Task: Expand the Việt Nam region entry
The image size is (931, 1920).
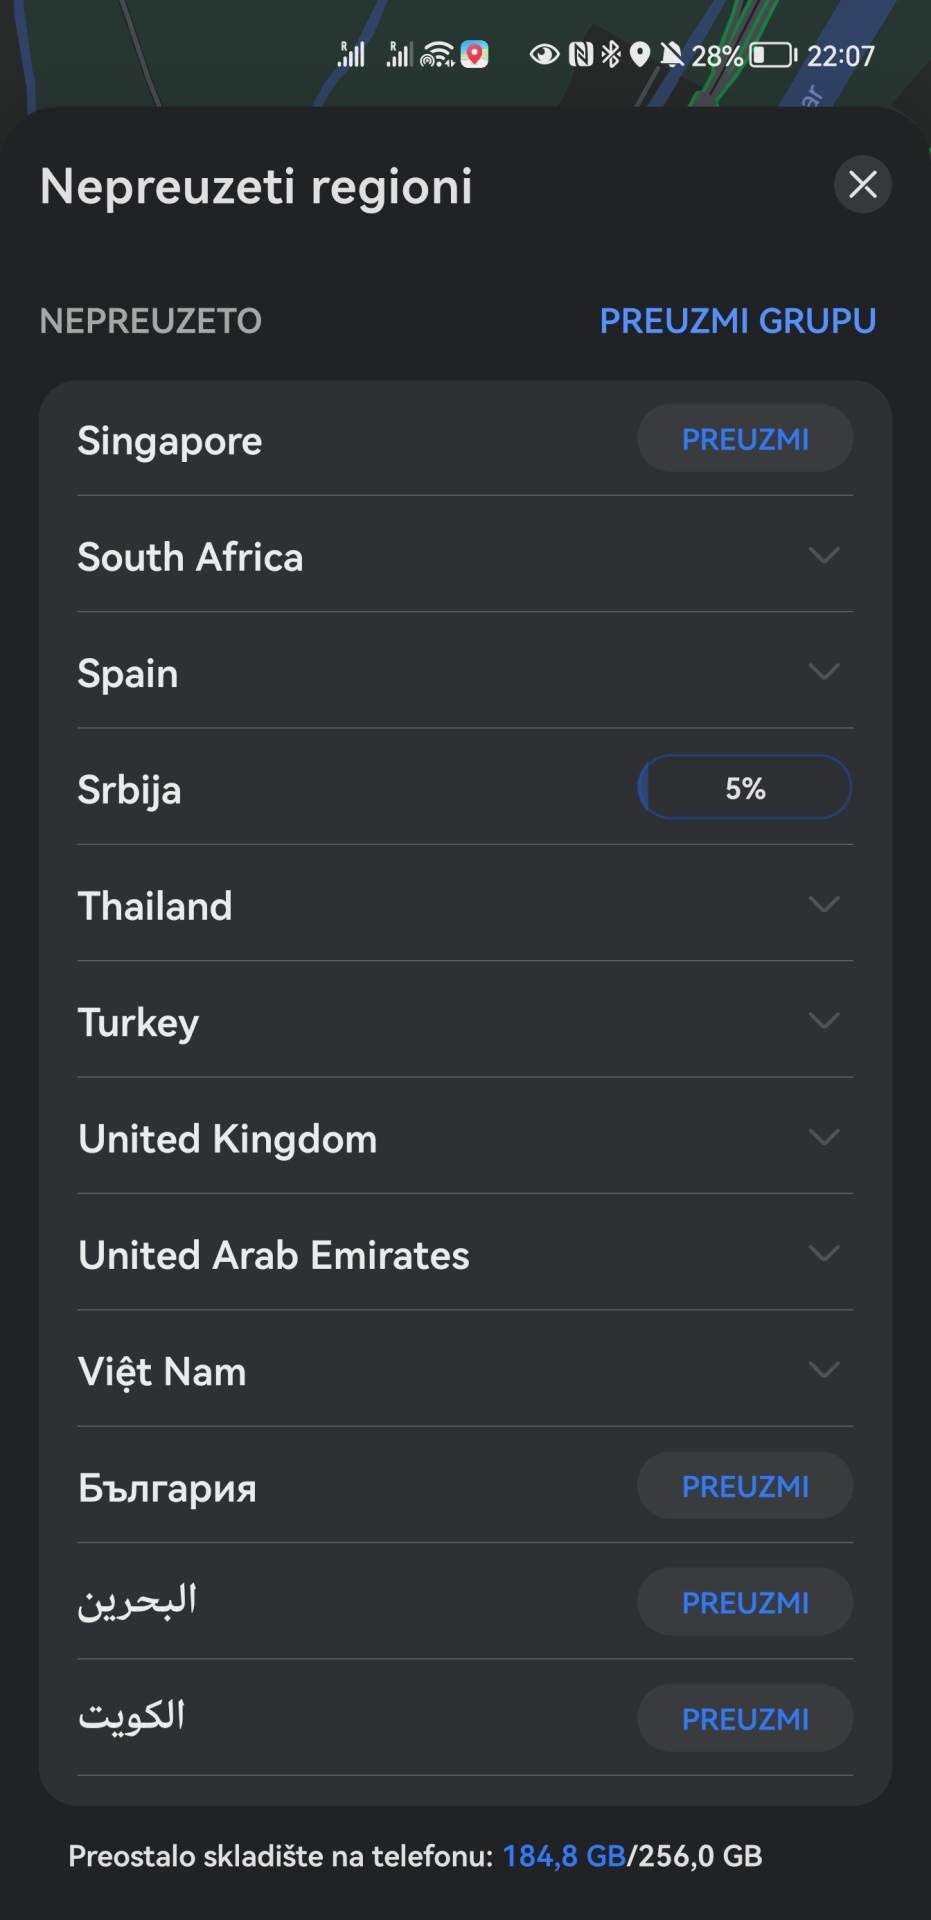Action: tap(823, 1370)
